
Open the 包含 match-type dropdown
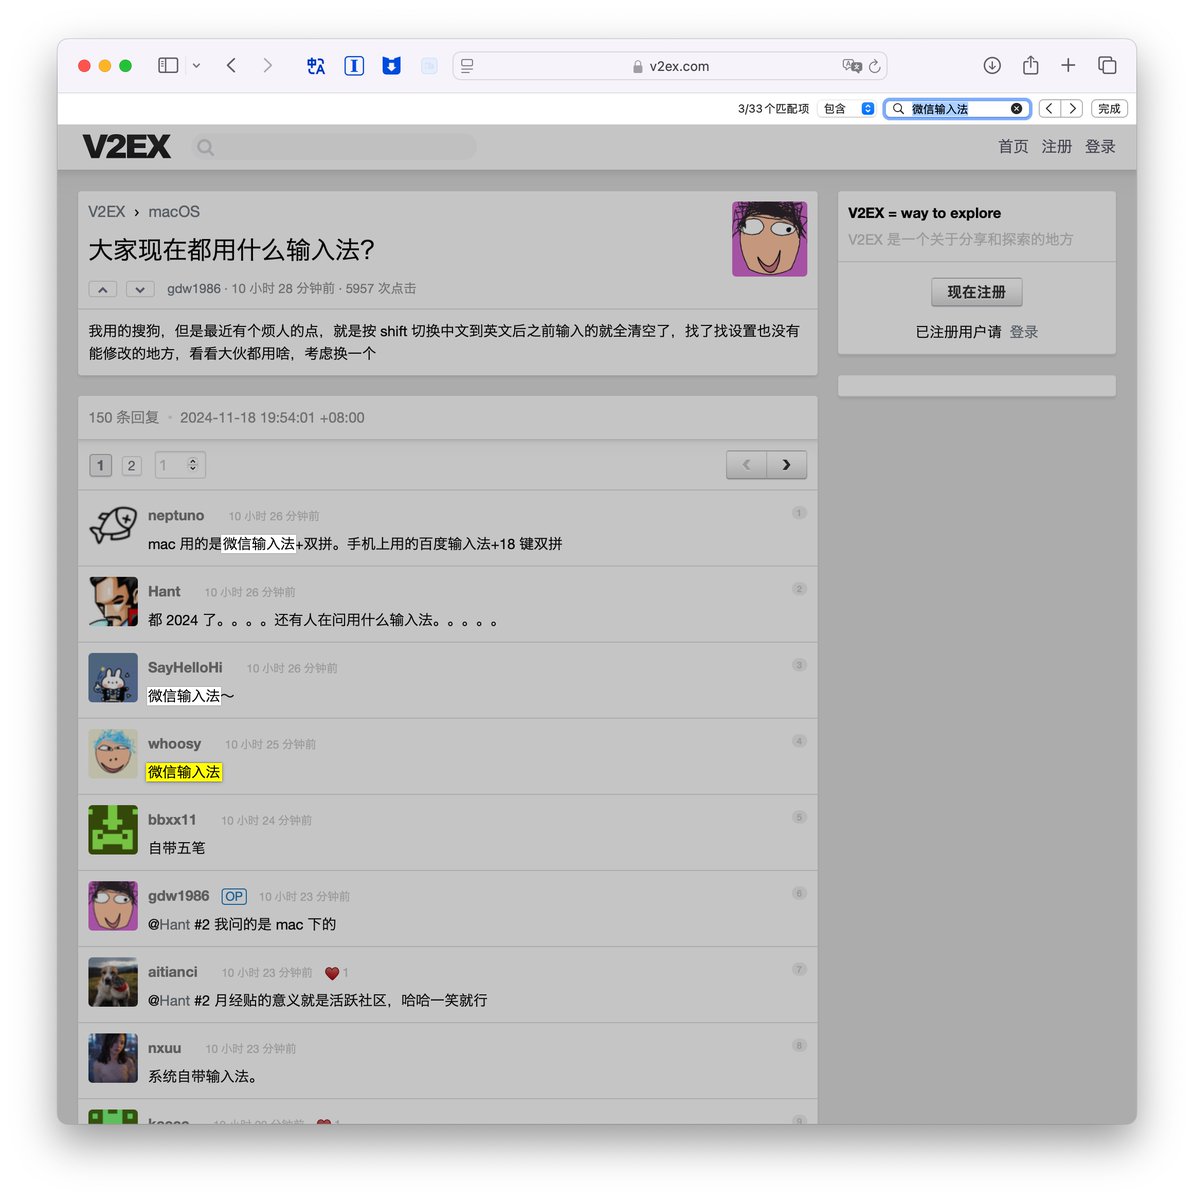pos(848,109)
